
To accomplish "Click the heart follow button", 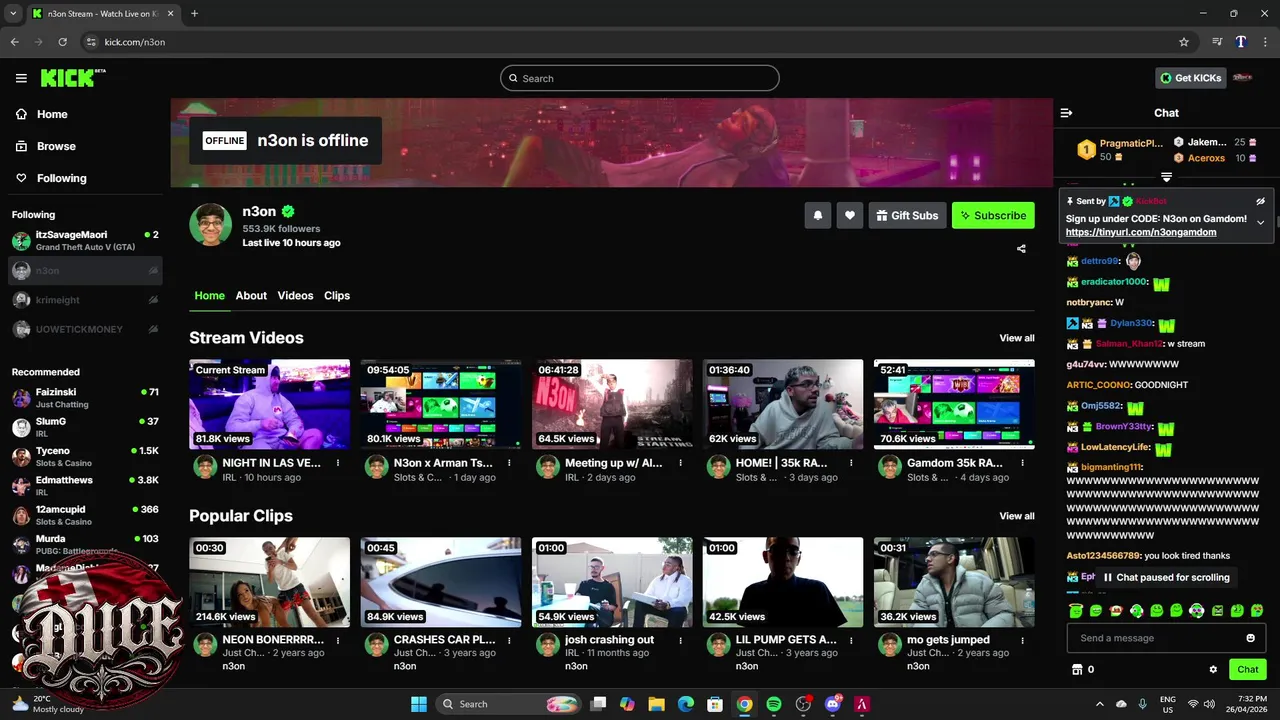I will [850, 215].
